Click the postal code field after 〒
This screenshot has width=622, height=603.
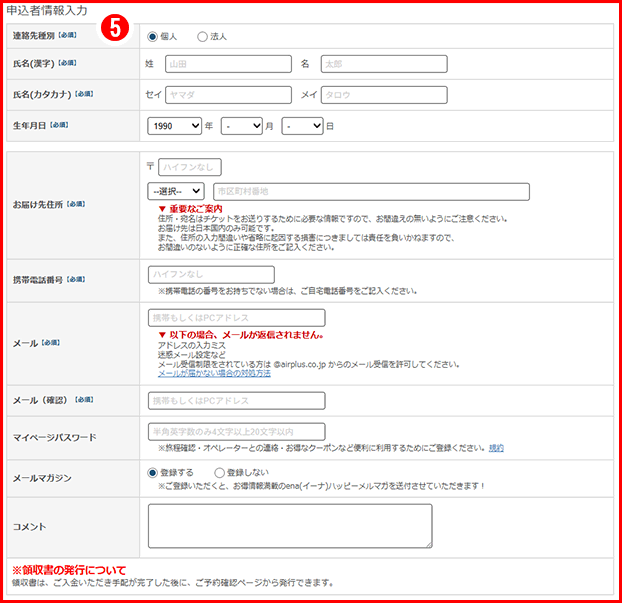(189, 167)
